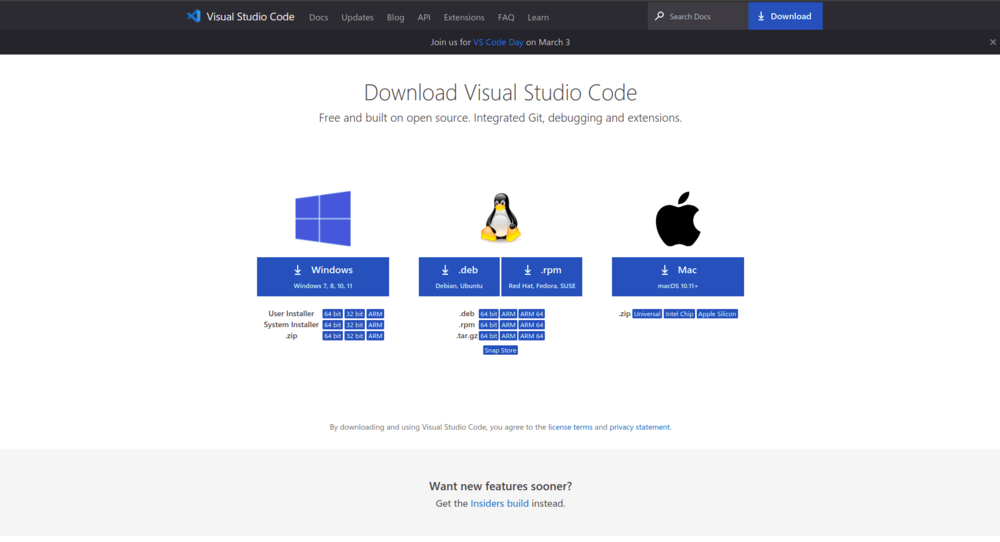Select Windows .zip 64 bit
Viewport: 1000px width, 542px height.
coord(332,335)
